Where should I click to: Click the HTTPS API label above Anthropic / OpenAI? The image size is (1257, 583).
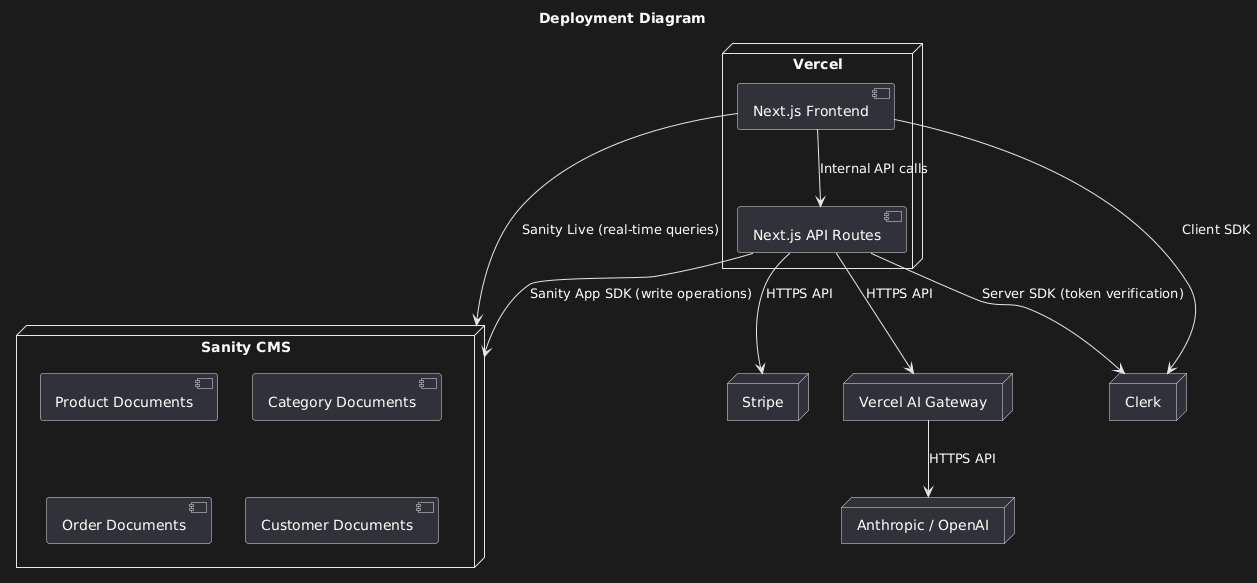click(x=962, y=458)
